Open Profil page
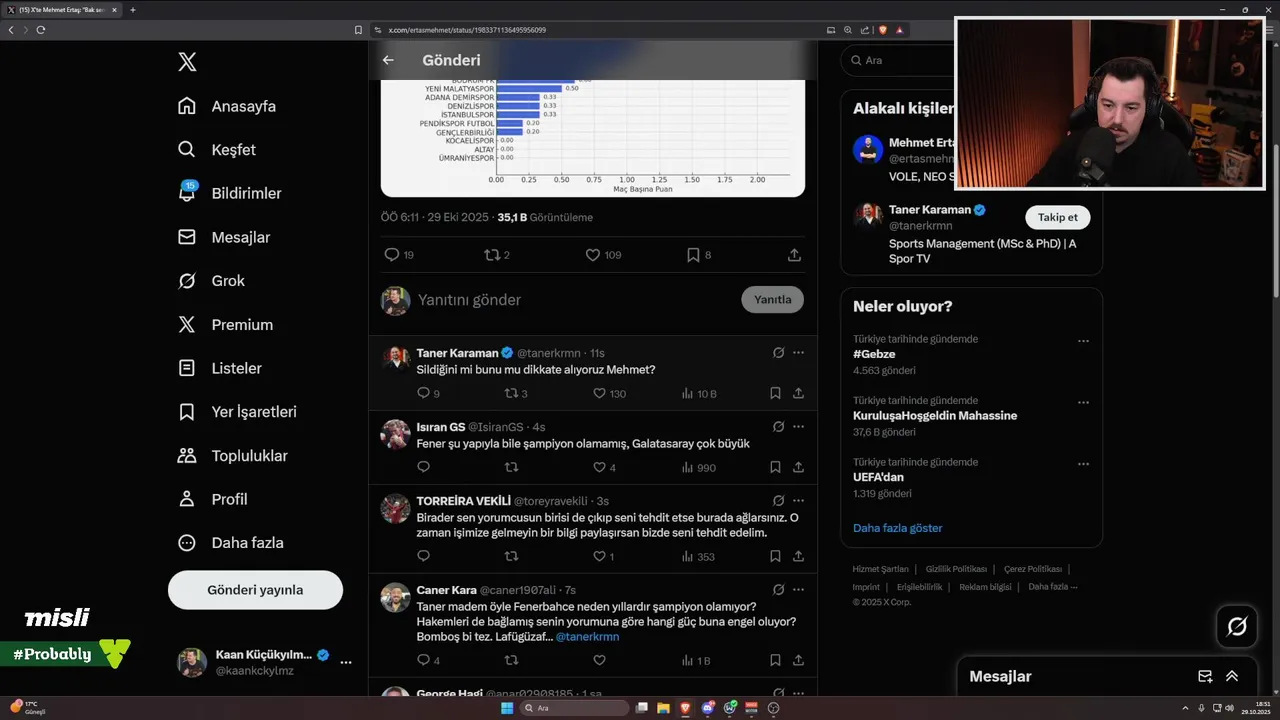The width and height of the screenshot is (1280, 720). click(x=212, y=499)
